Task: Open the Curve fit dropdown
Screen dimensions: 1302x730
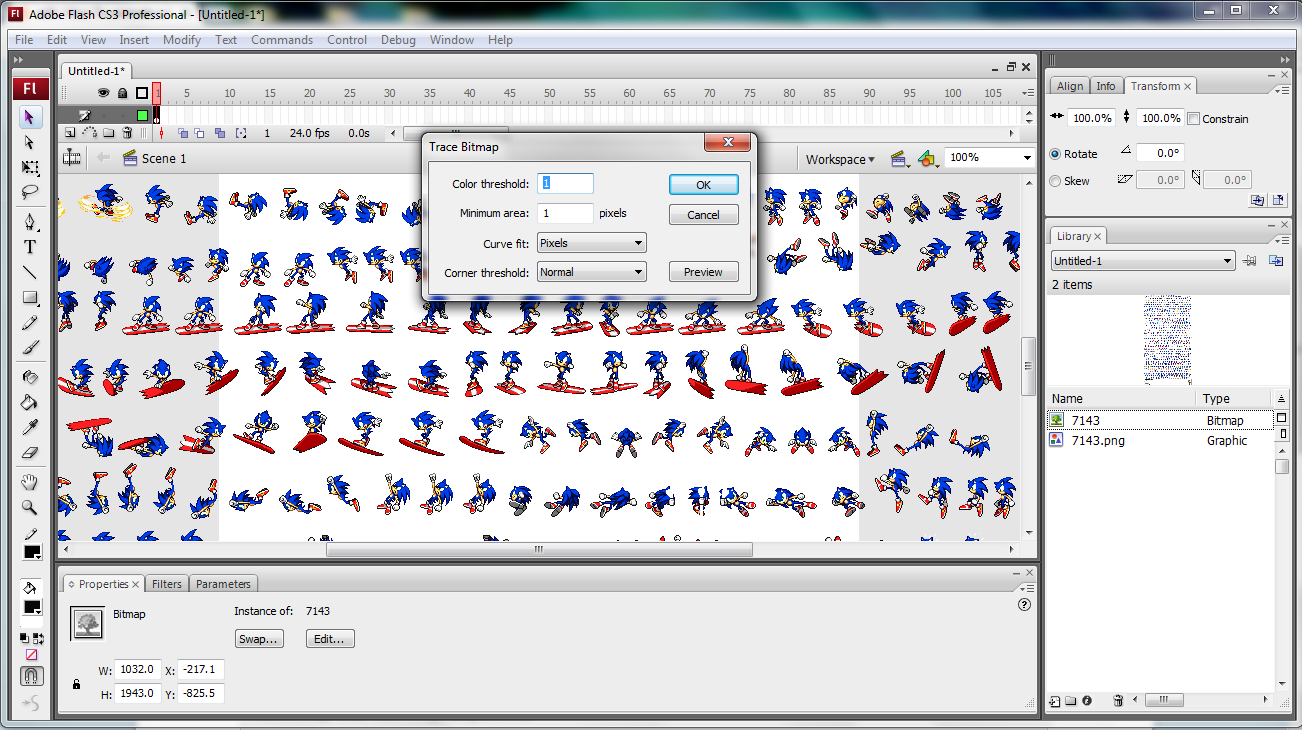Action: coord(591,242)
